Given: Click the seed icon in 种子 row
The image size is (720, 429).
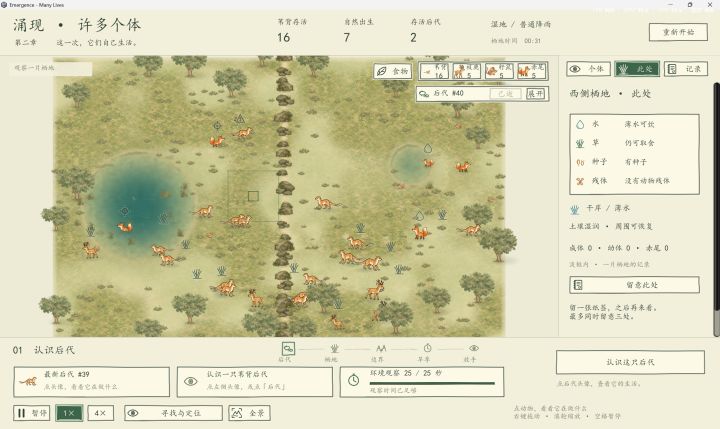Looking at the screenshot, I should coord(580,162).
